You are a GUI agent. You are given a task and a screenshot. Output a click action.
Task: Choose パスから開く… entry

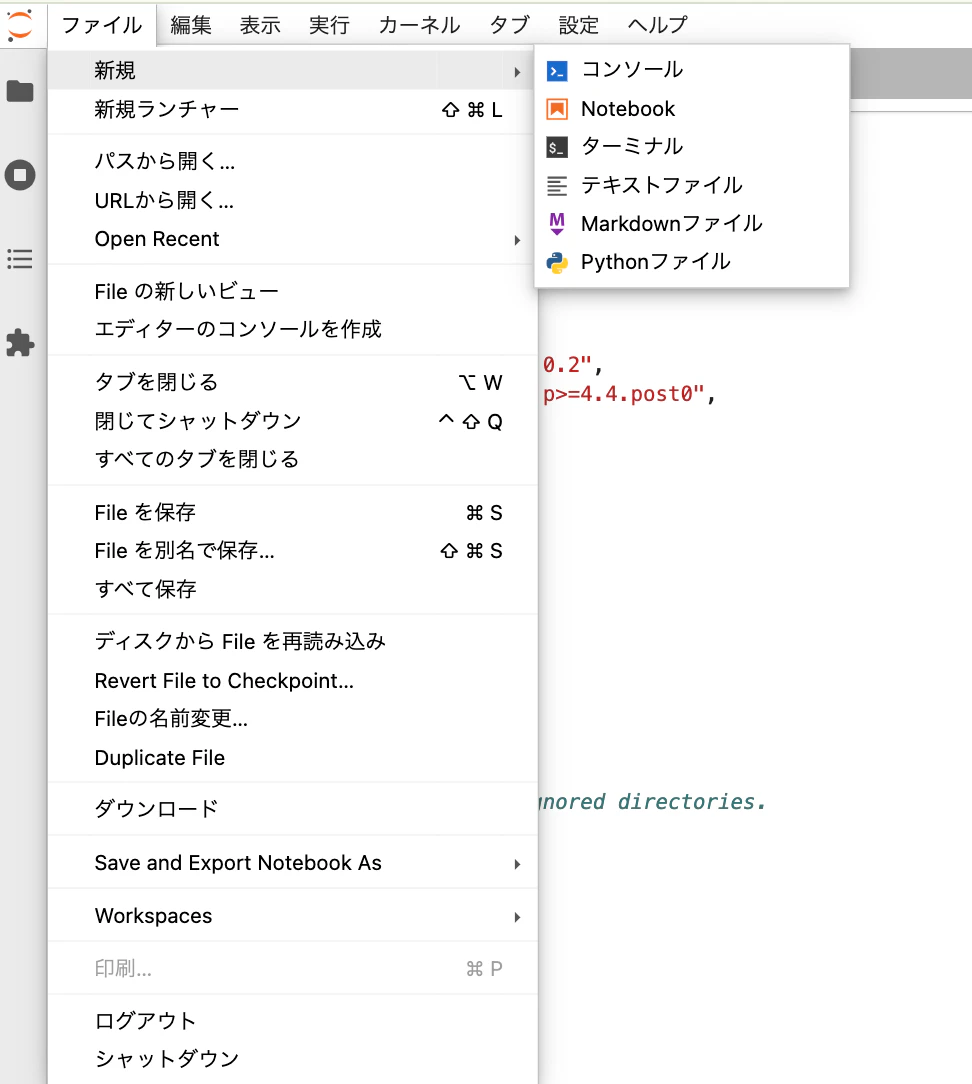point(292,161)
